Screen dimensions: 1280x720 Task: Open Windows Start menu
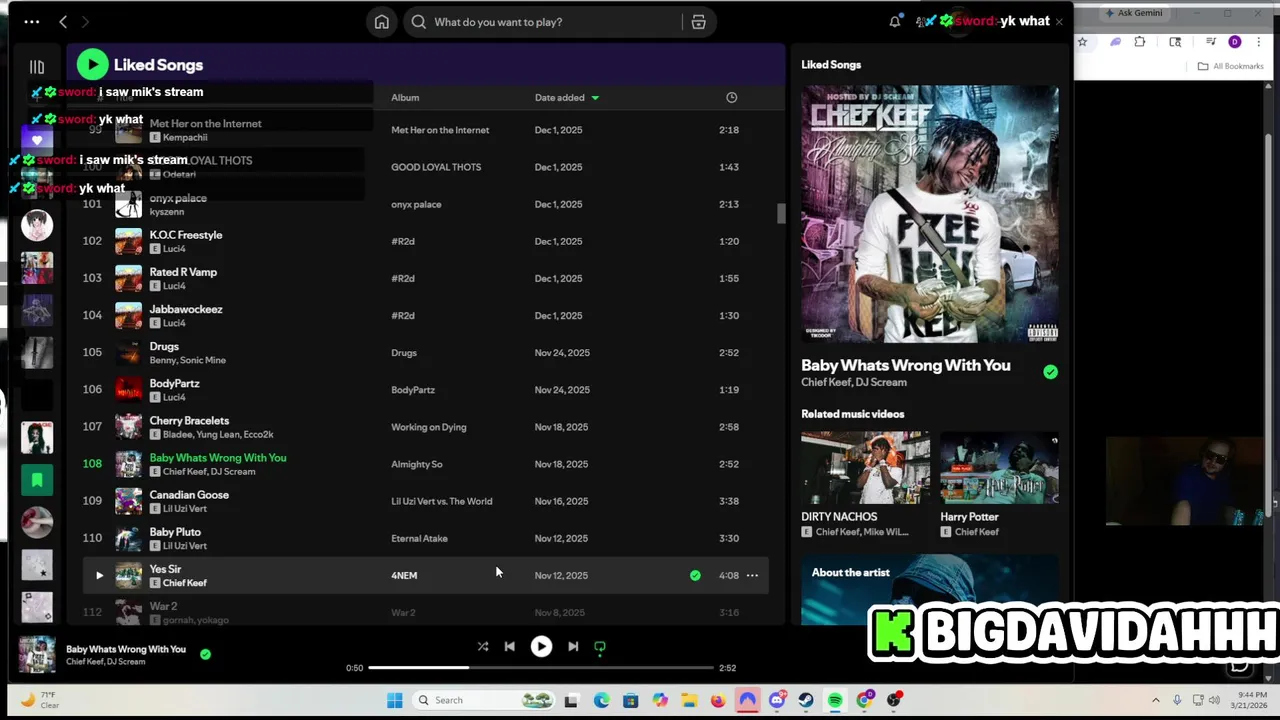394,700
